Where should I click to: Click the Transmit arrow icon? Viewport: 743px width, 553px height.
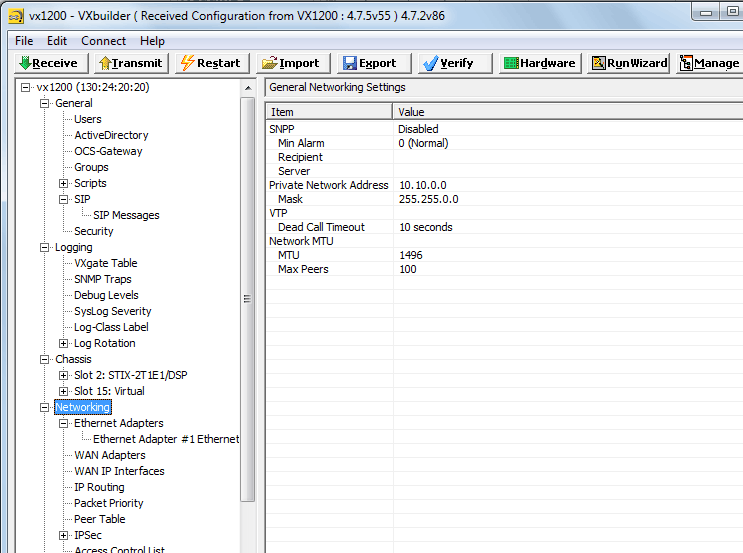[x=105, y=63]
